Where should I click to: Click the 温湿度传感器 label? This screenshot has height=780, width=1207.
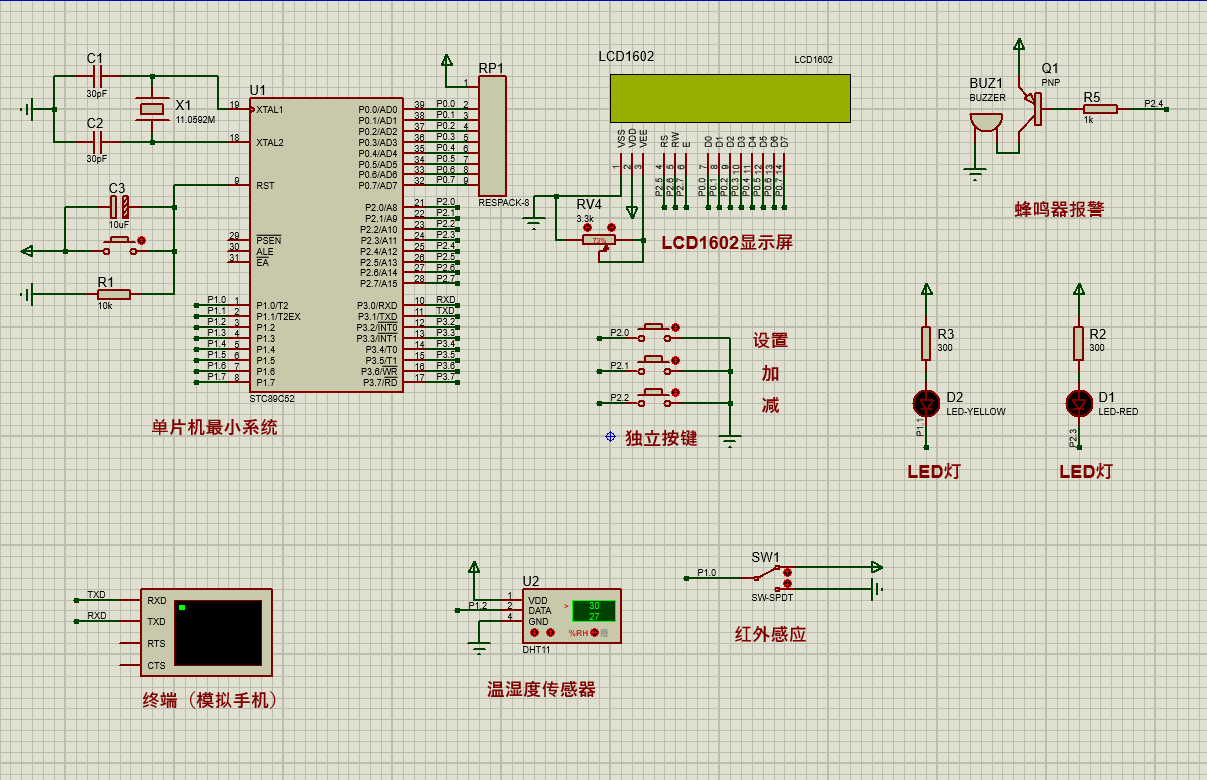(x=541, y=689)
